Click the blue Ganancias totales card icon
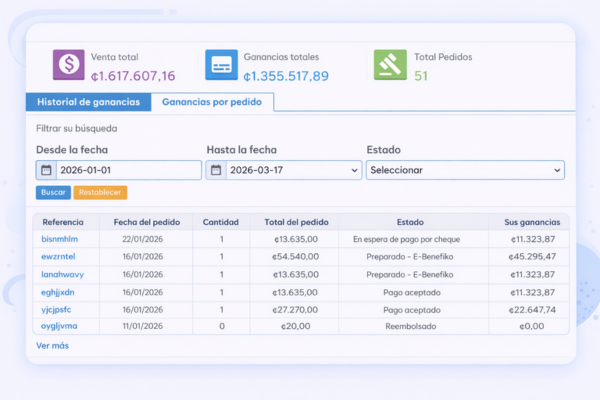The height and width of the screenshot is (400, 600). pyautogui.click(x=221, y=64)
